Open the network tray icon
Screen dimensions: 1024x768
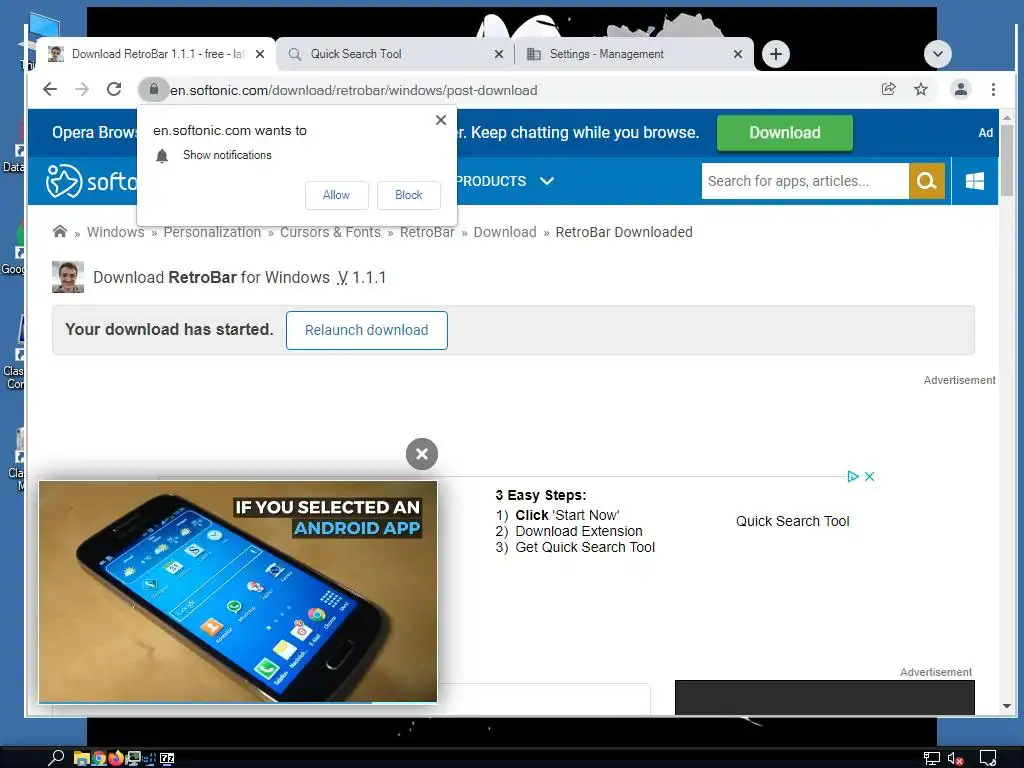coord(931,759)
